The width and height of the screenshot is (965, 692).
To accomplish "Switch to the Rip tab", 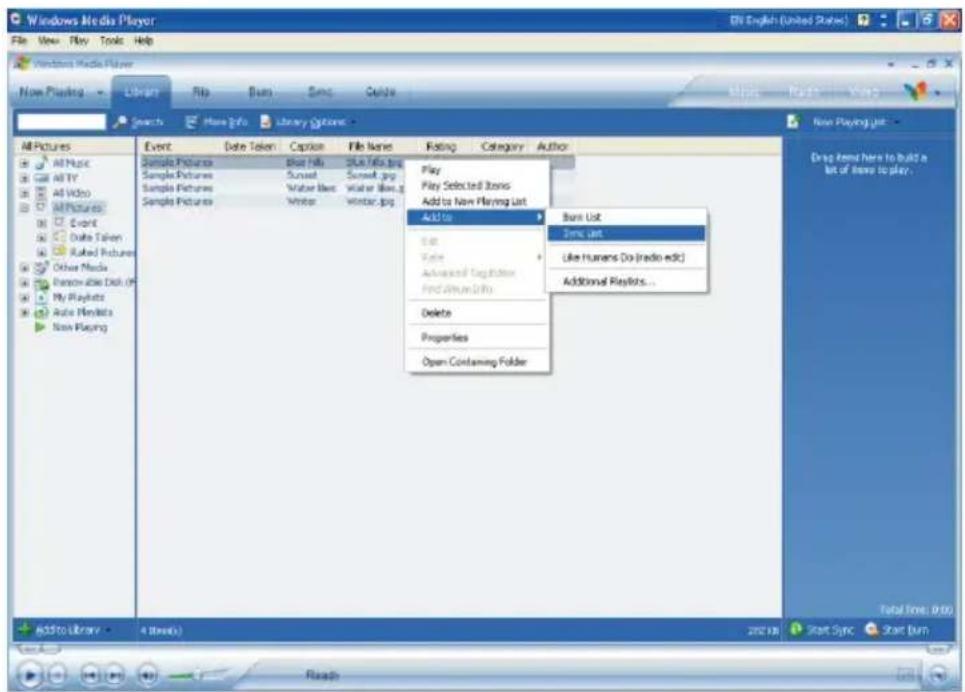I will [x=201, y=92].
